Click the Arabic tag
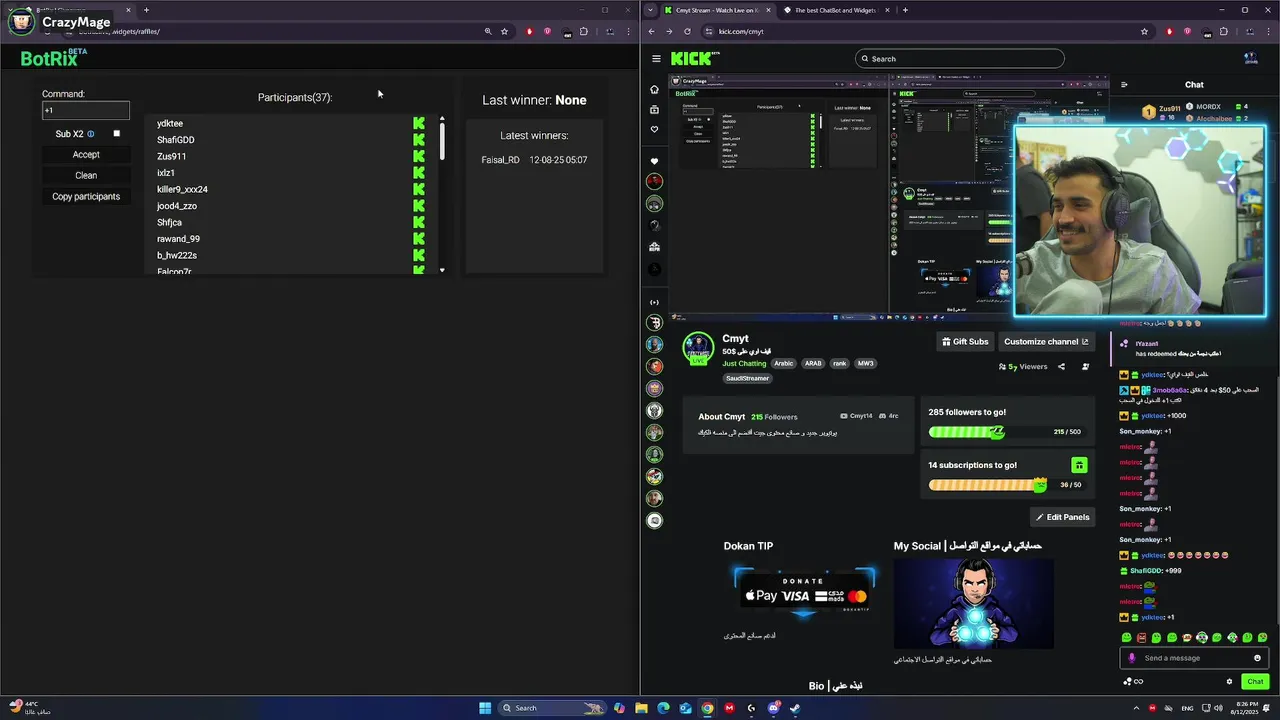 tap(783, 363)
